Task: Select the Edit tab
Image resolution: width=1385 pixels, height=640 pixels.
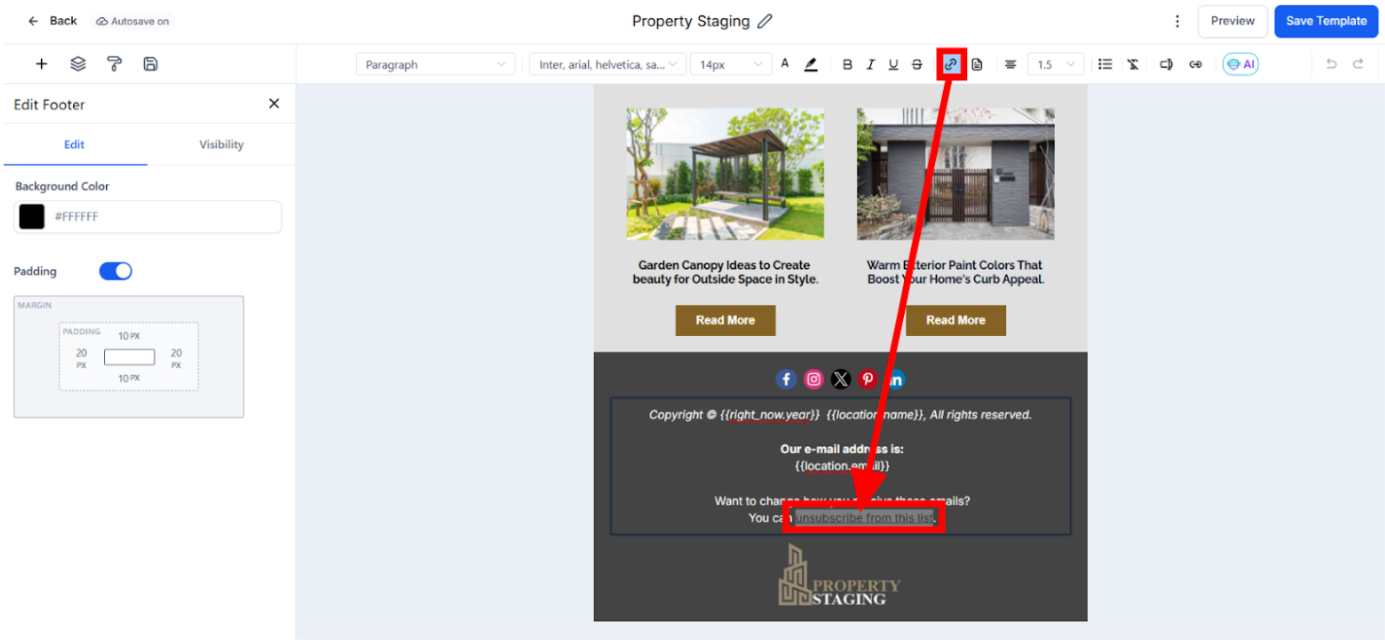Action: click(x=74, y=145)
